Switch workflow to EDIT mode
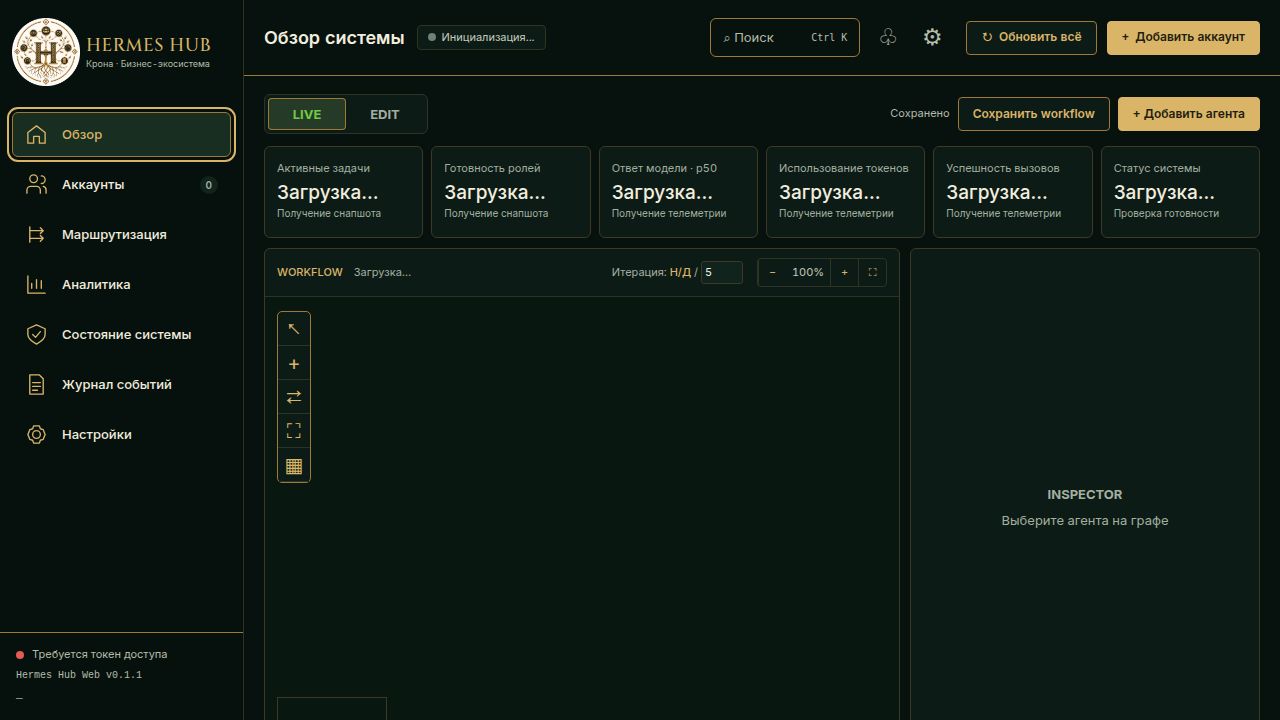This screenshot has height=720, width=1280. (x=385, y=114)
